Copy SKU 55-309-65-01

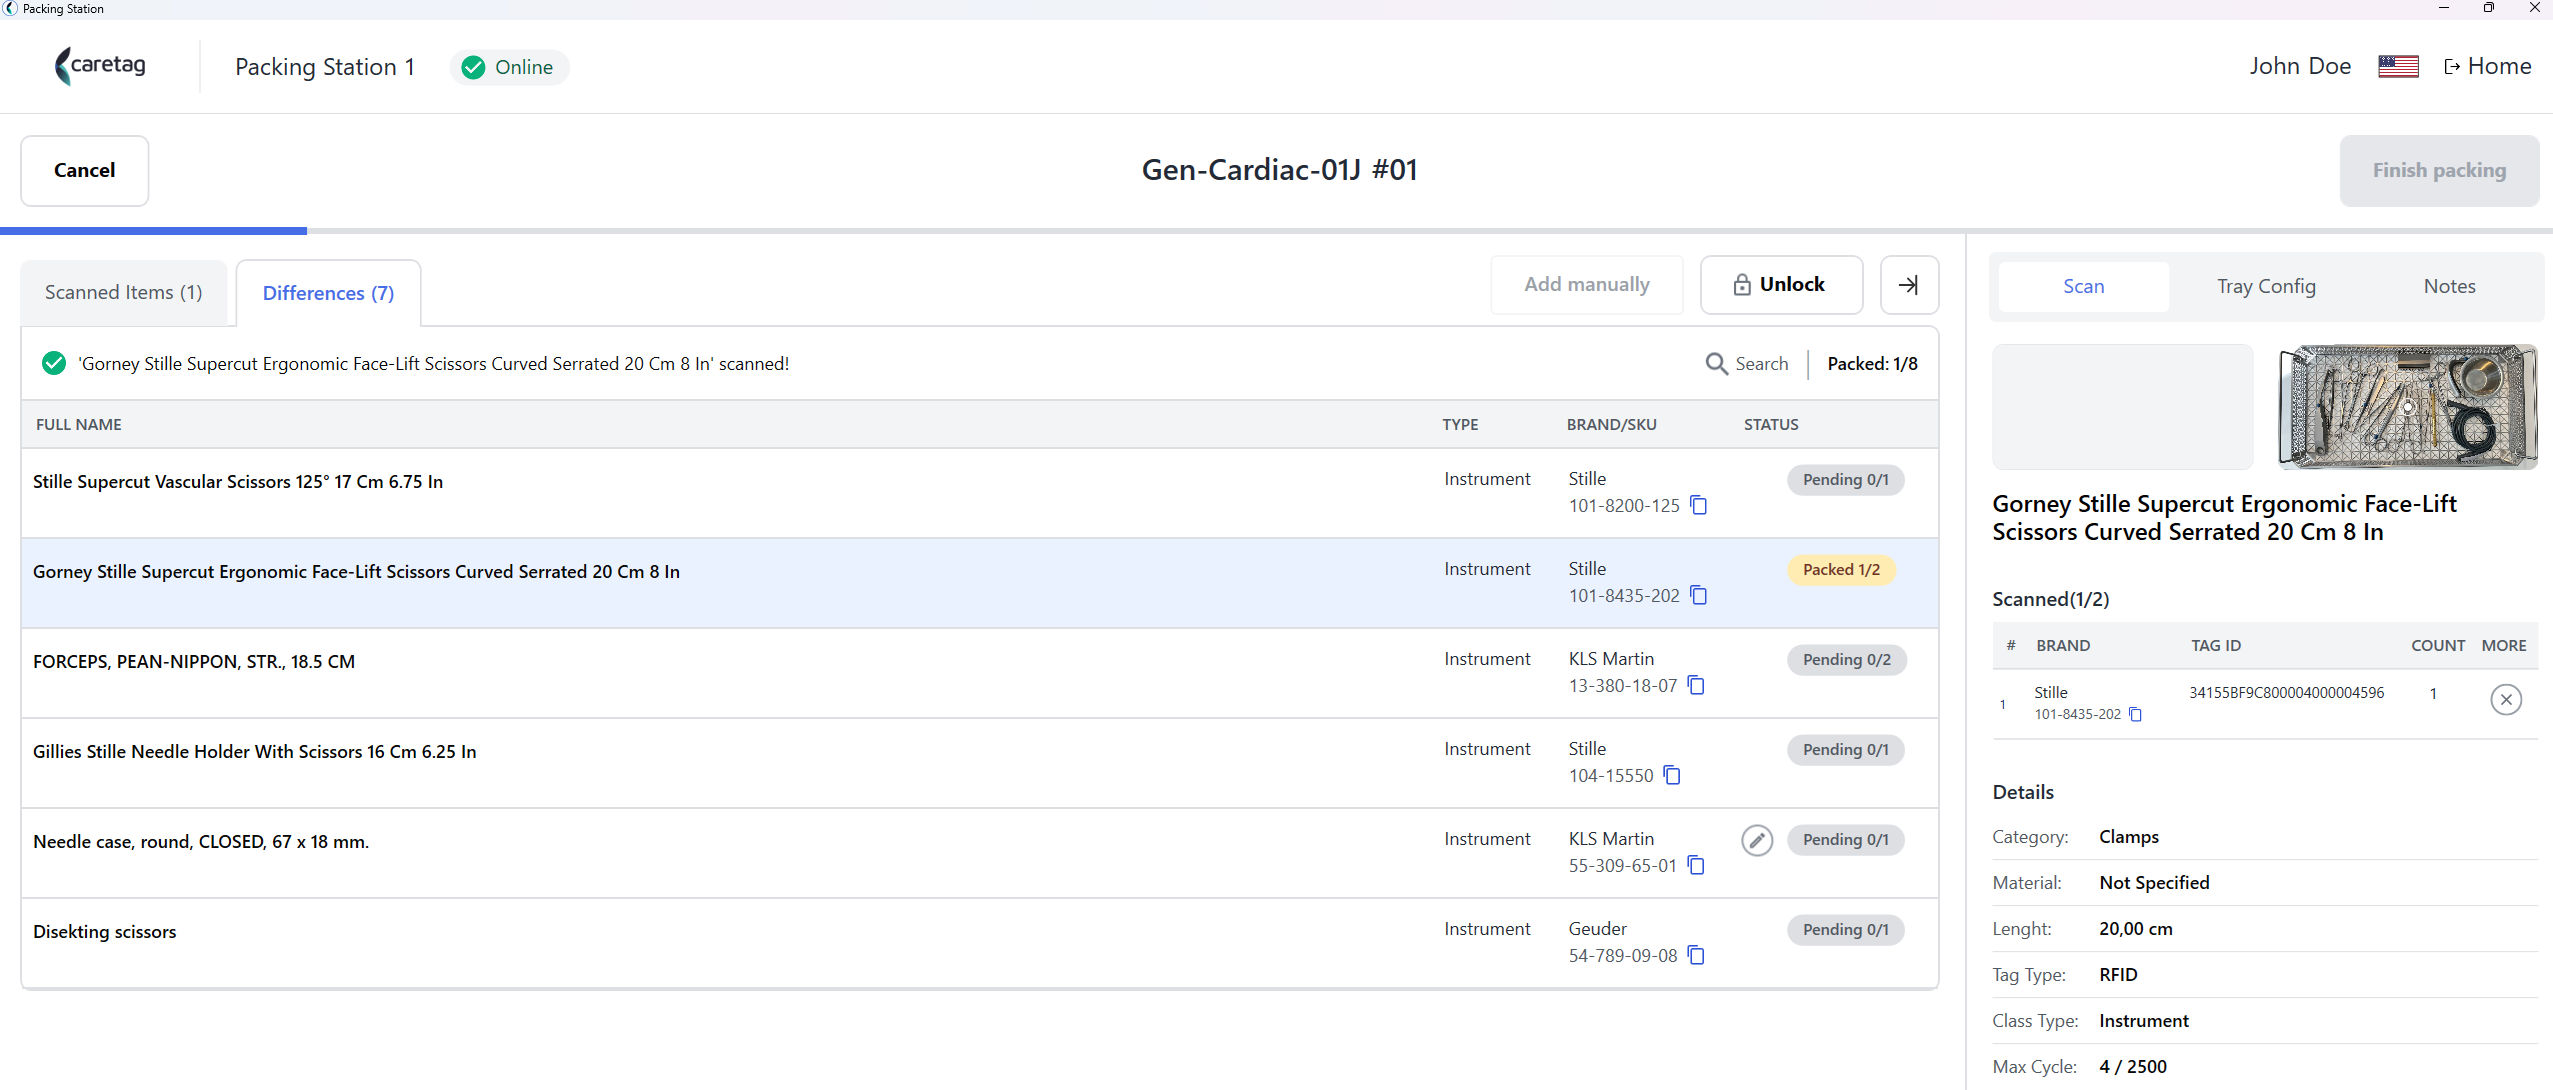tap(1696, 865)
